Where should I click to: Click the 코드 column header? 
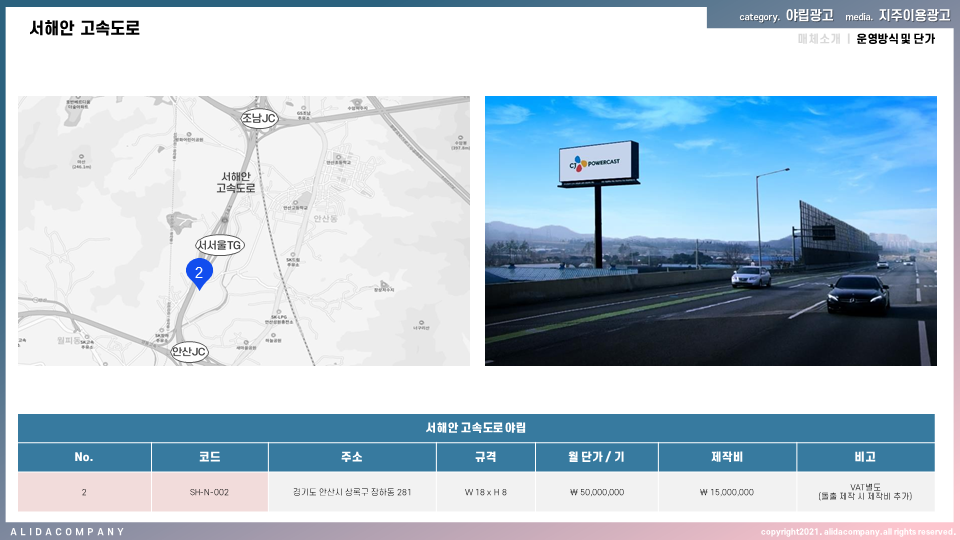tap(210, 457)
